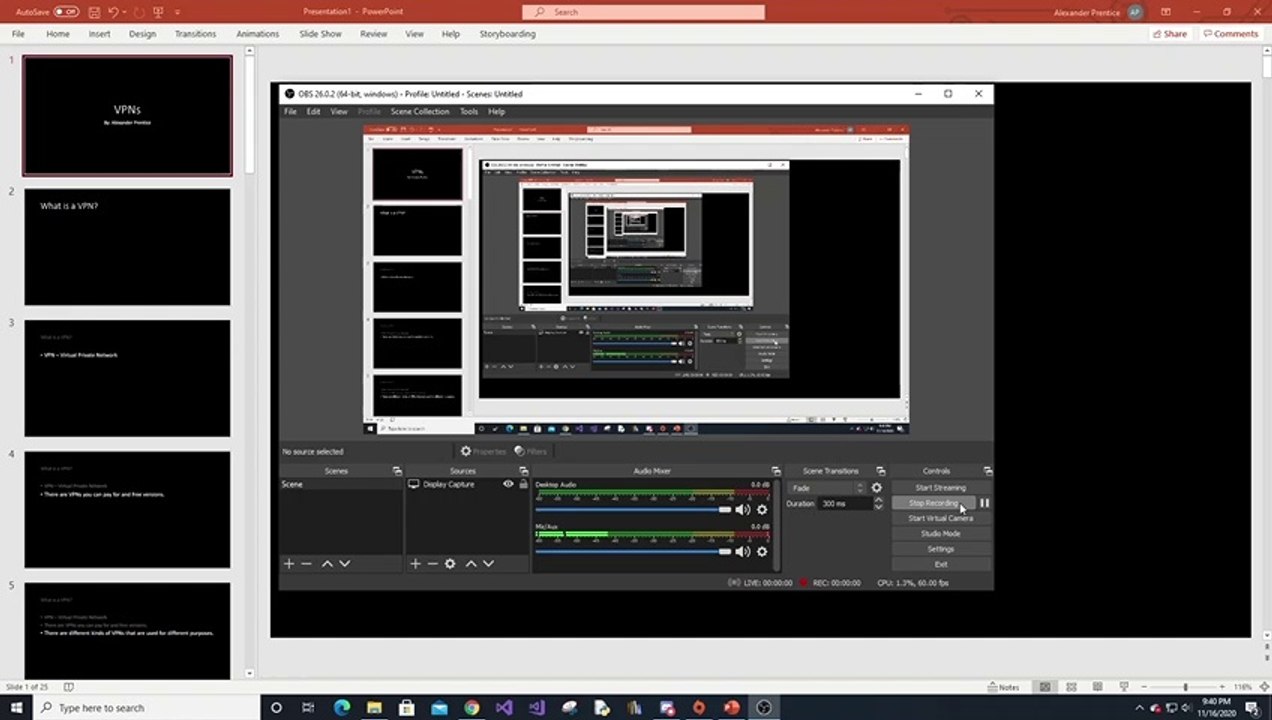Image resolution: width=1272 pixels, height=720 pixels.
Task: Click Stop Recording in OBS
Action: (x=933, y=503)
